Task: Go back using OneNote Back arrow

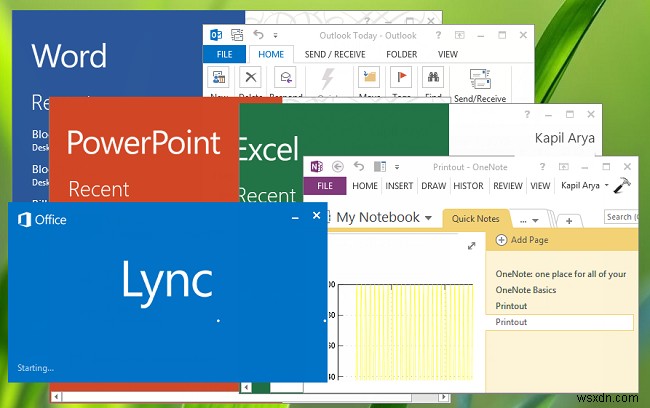Action: click(338, 167)
